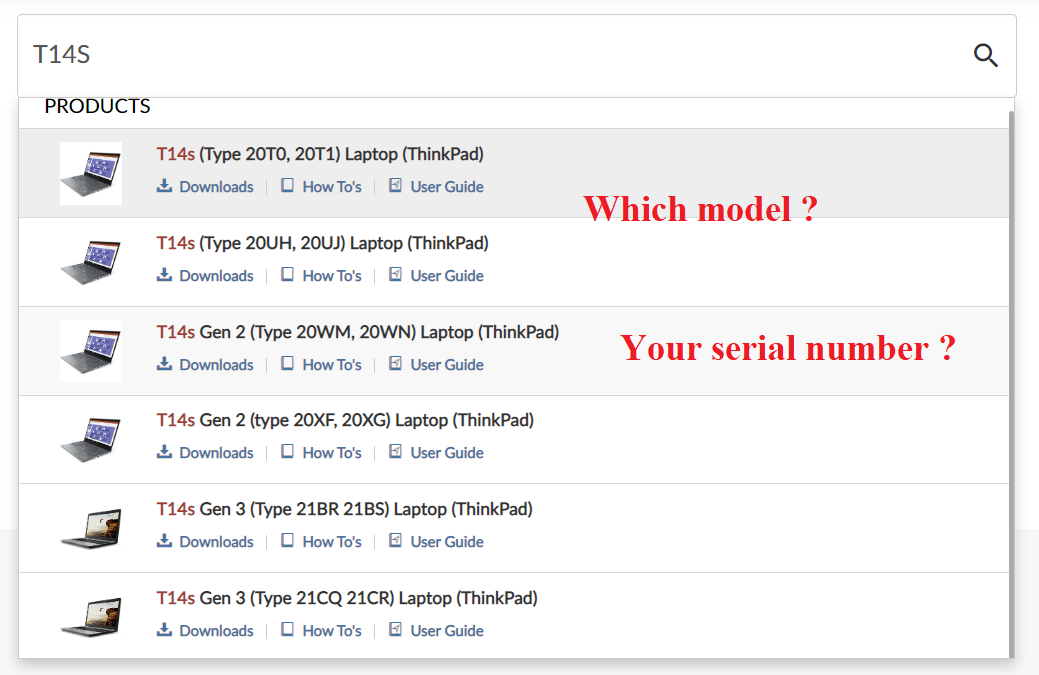Click Downloads link for type 20XF, 20XG
The image size is (1039, 675).
[x=216, y=452]
